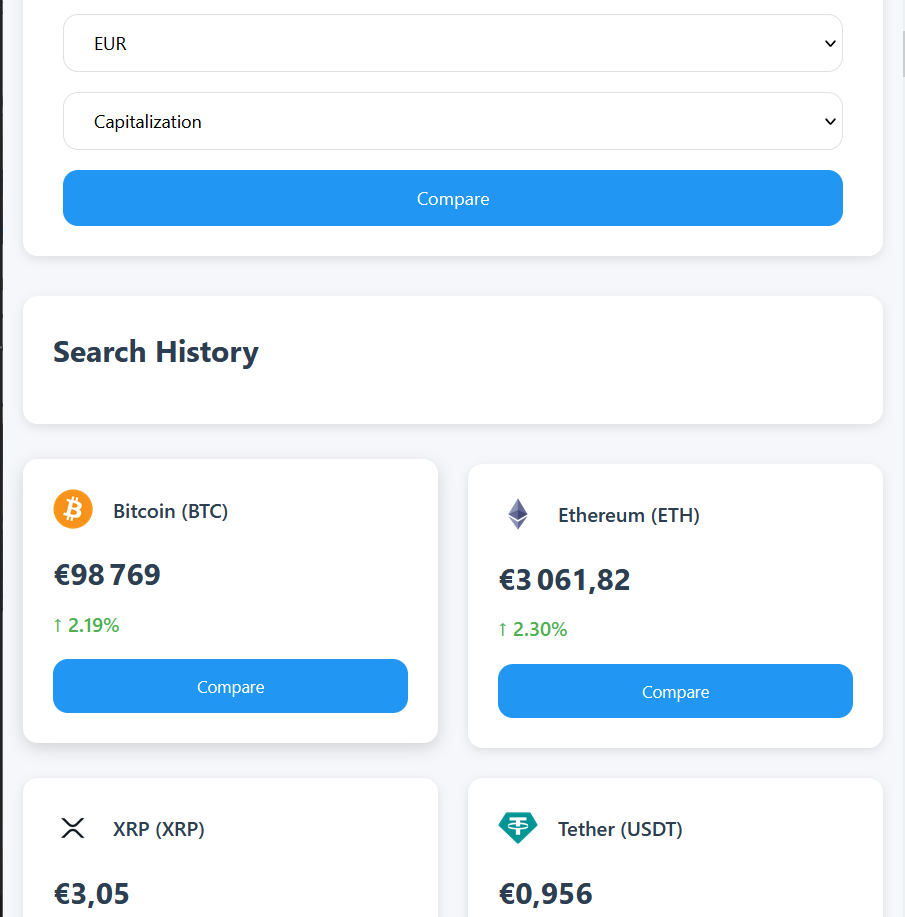
Task: Compare Bitcoin using its card button
Action: point(230,687)
